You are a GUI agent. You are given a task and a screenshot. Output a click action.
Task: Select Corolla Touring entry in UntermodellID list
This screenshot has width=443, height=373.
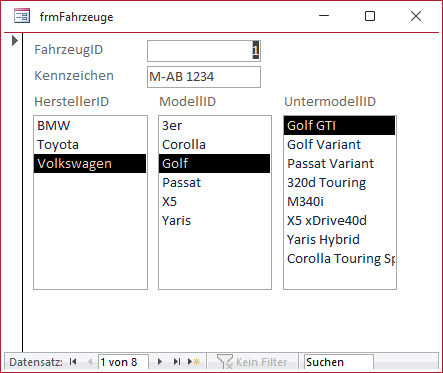pyautogui.click(x=340, y=259)
